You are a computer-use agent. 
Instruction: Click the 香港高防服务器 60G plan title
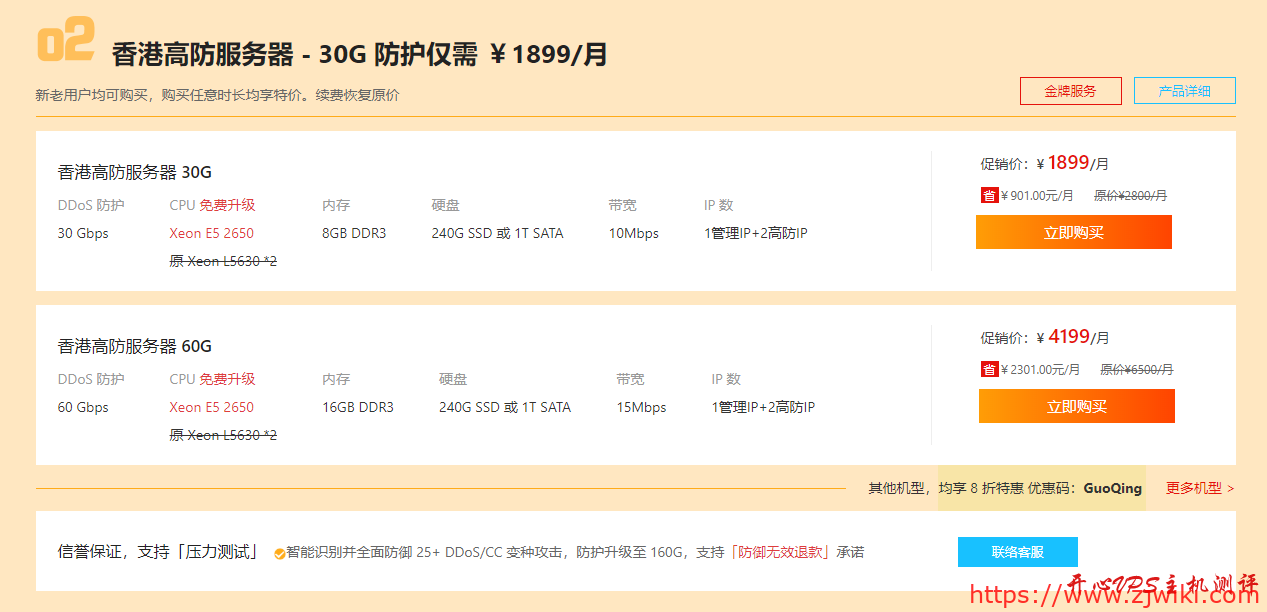tap(135, 346)
